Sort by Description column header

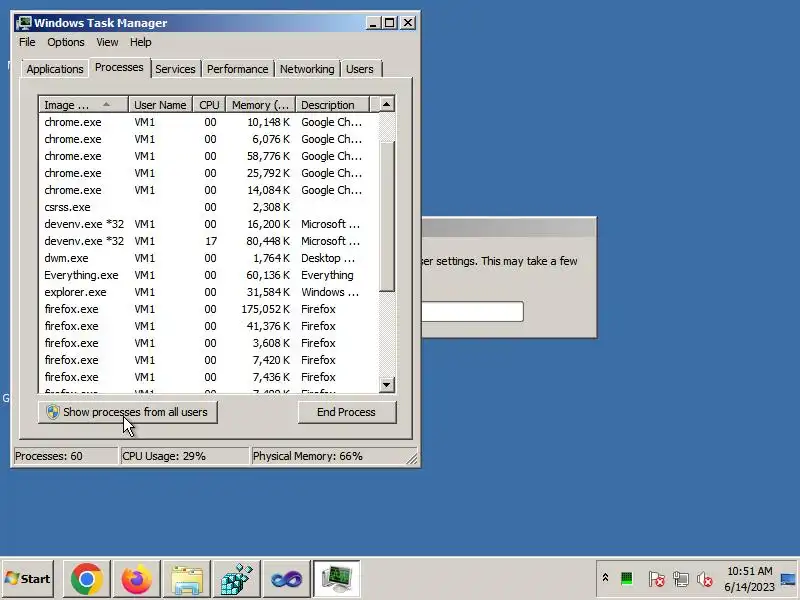pyautogui.click(x=332, y=105)
